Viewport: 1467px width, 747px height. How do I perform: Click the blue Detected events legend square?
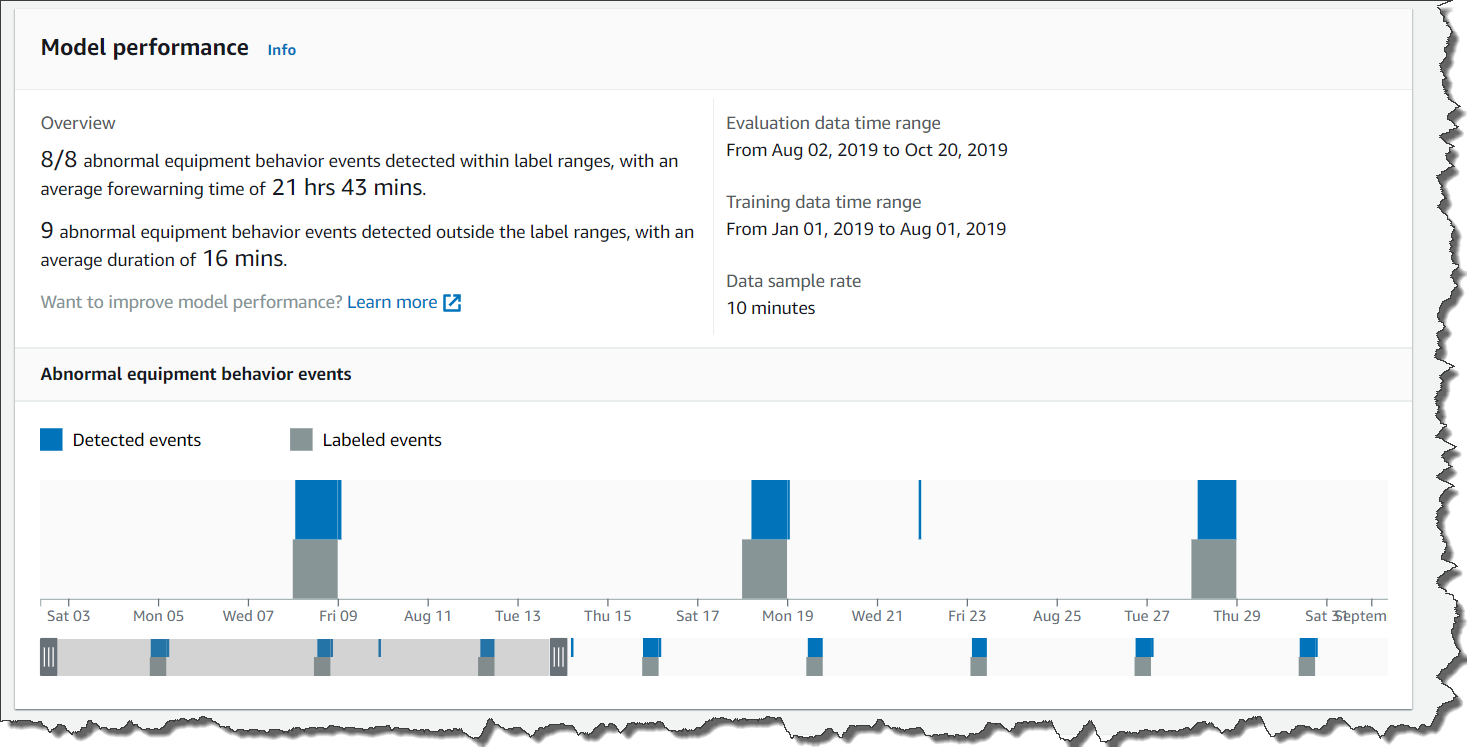[x=51, y=440]
